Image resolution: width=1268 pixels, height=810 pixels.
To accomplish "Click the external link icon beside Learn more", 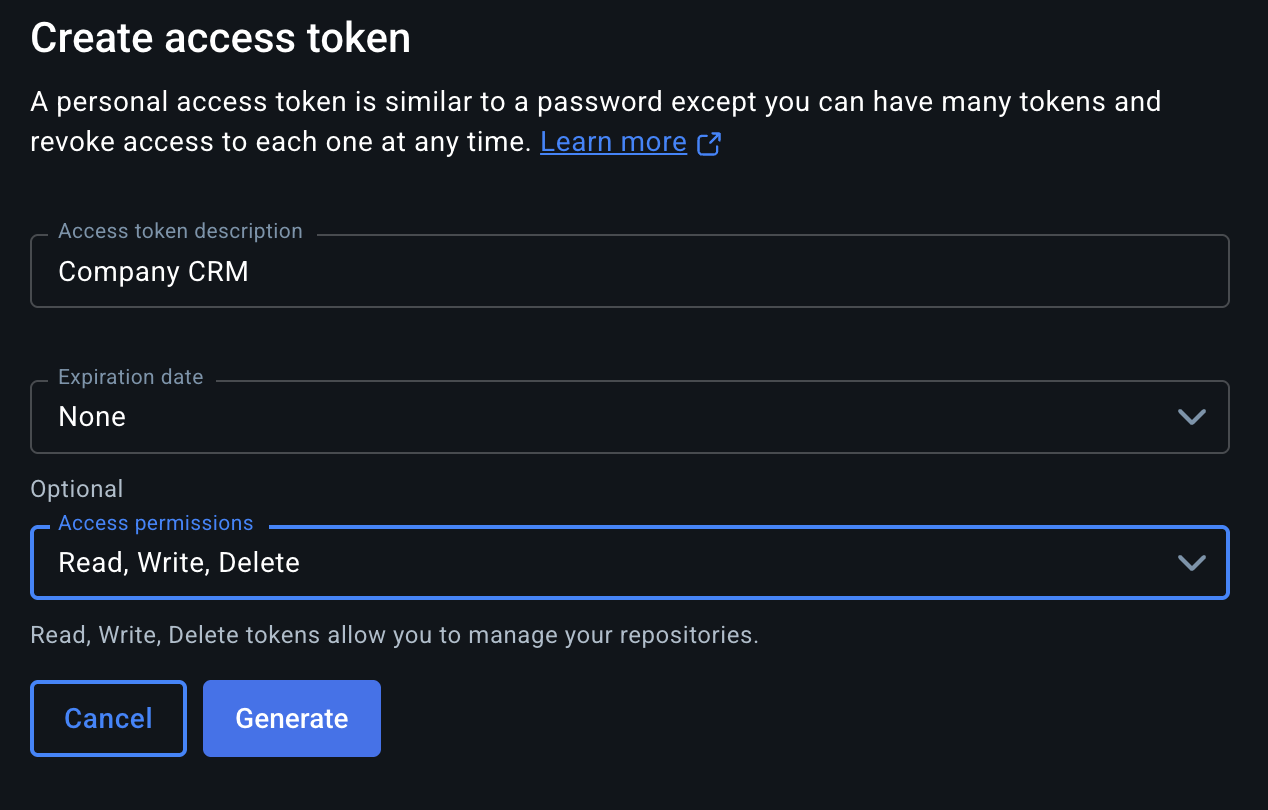I will [x=709, y=144].
